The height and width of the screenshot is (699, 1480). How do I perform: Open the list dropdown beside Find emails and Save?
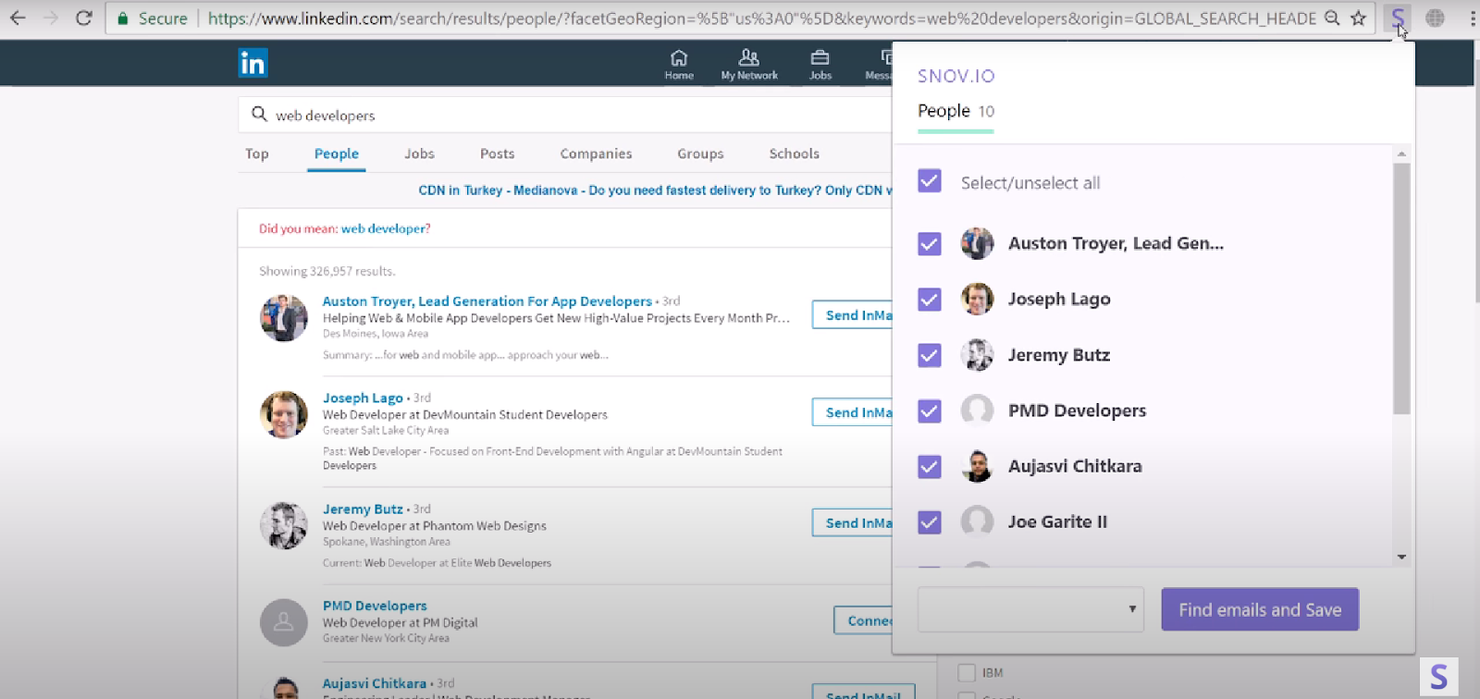[1030, 609]
